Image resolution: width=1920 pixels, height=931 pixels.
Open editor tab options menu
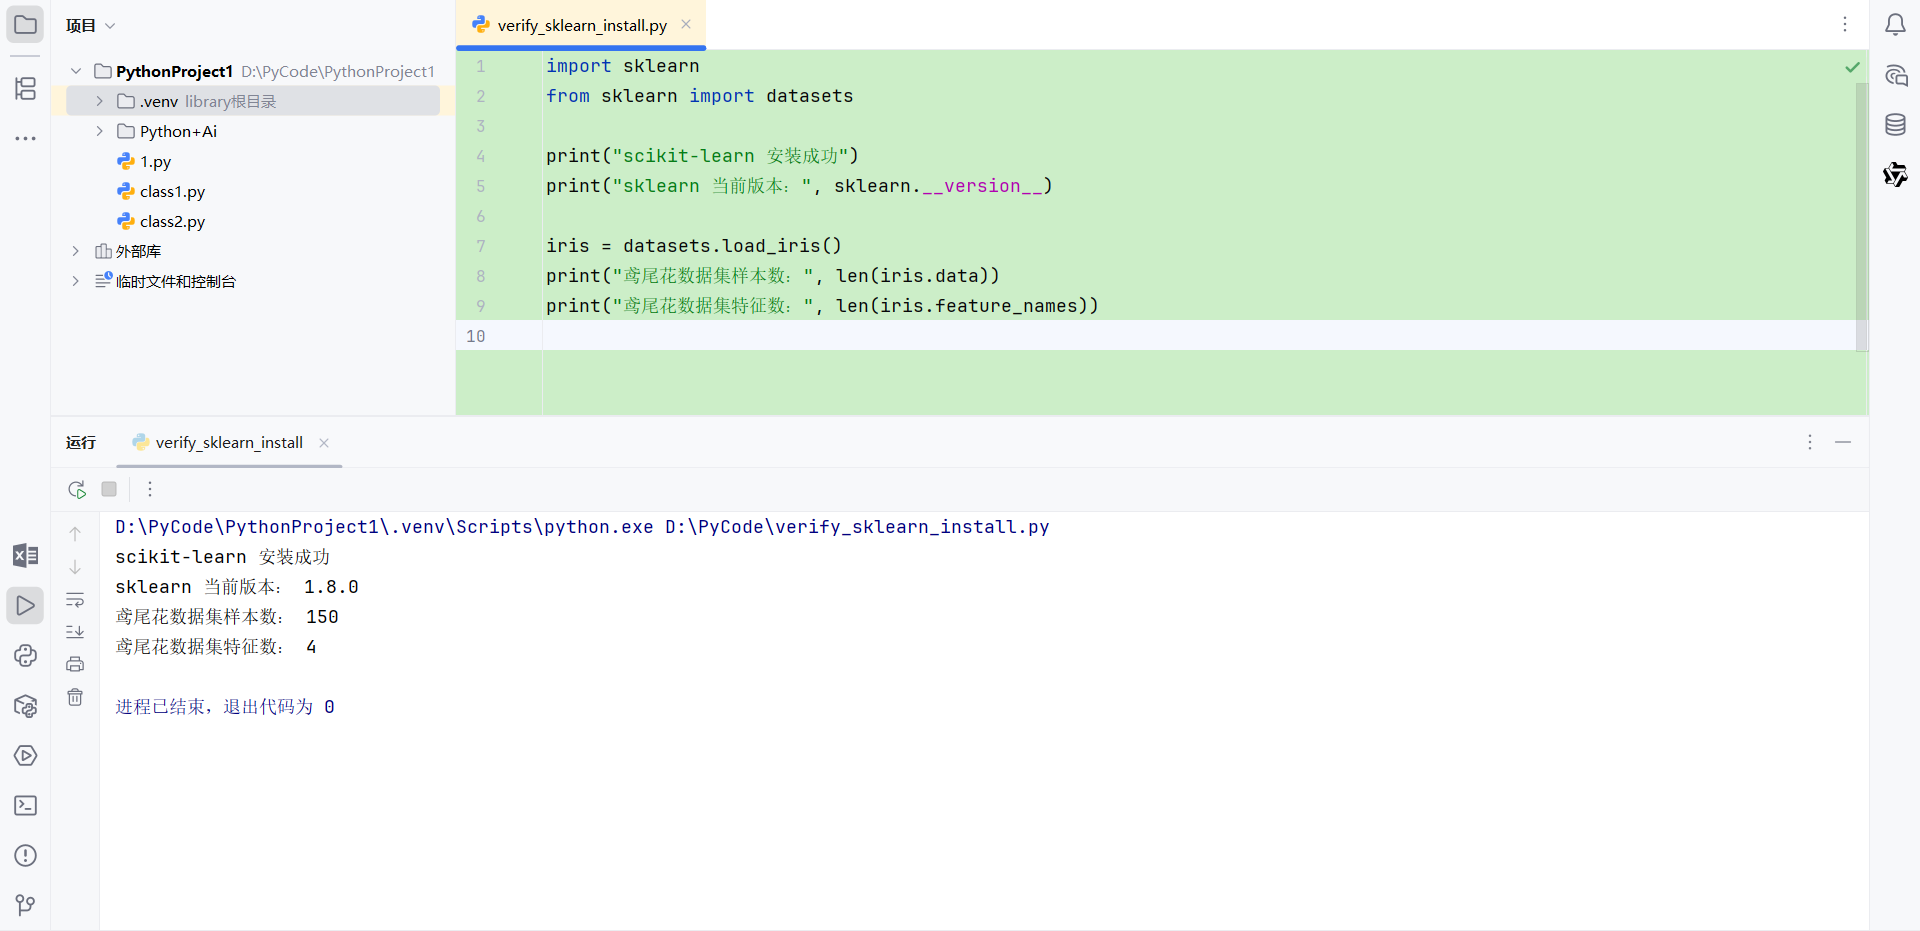click(1845, 24)
